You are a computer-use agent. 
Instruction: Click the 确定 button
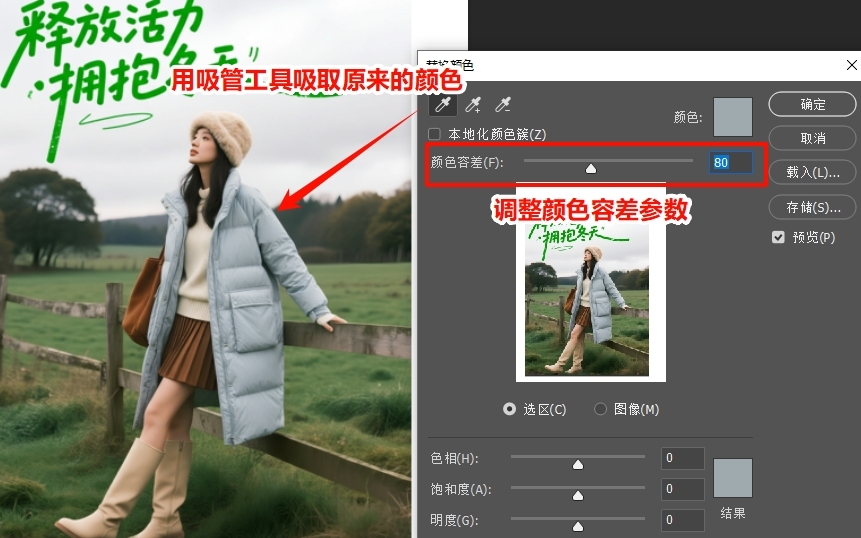click(x=812, y=104)
